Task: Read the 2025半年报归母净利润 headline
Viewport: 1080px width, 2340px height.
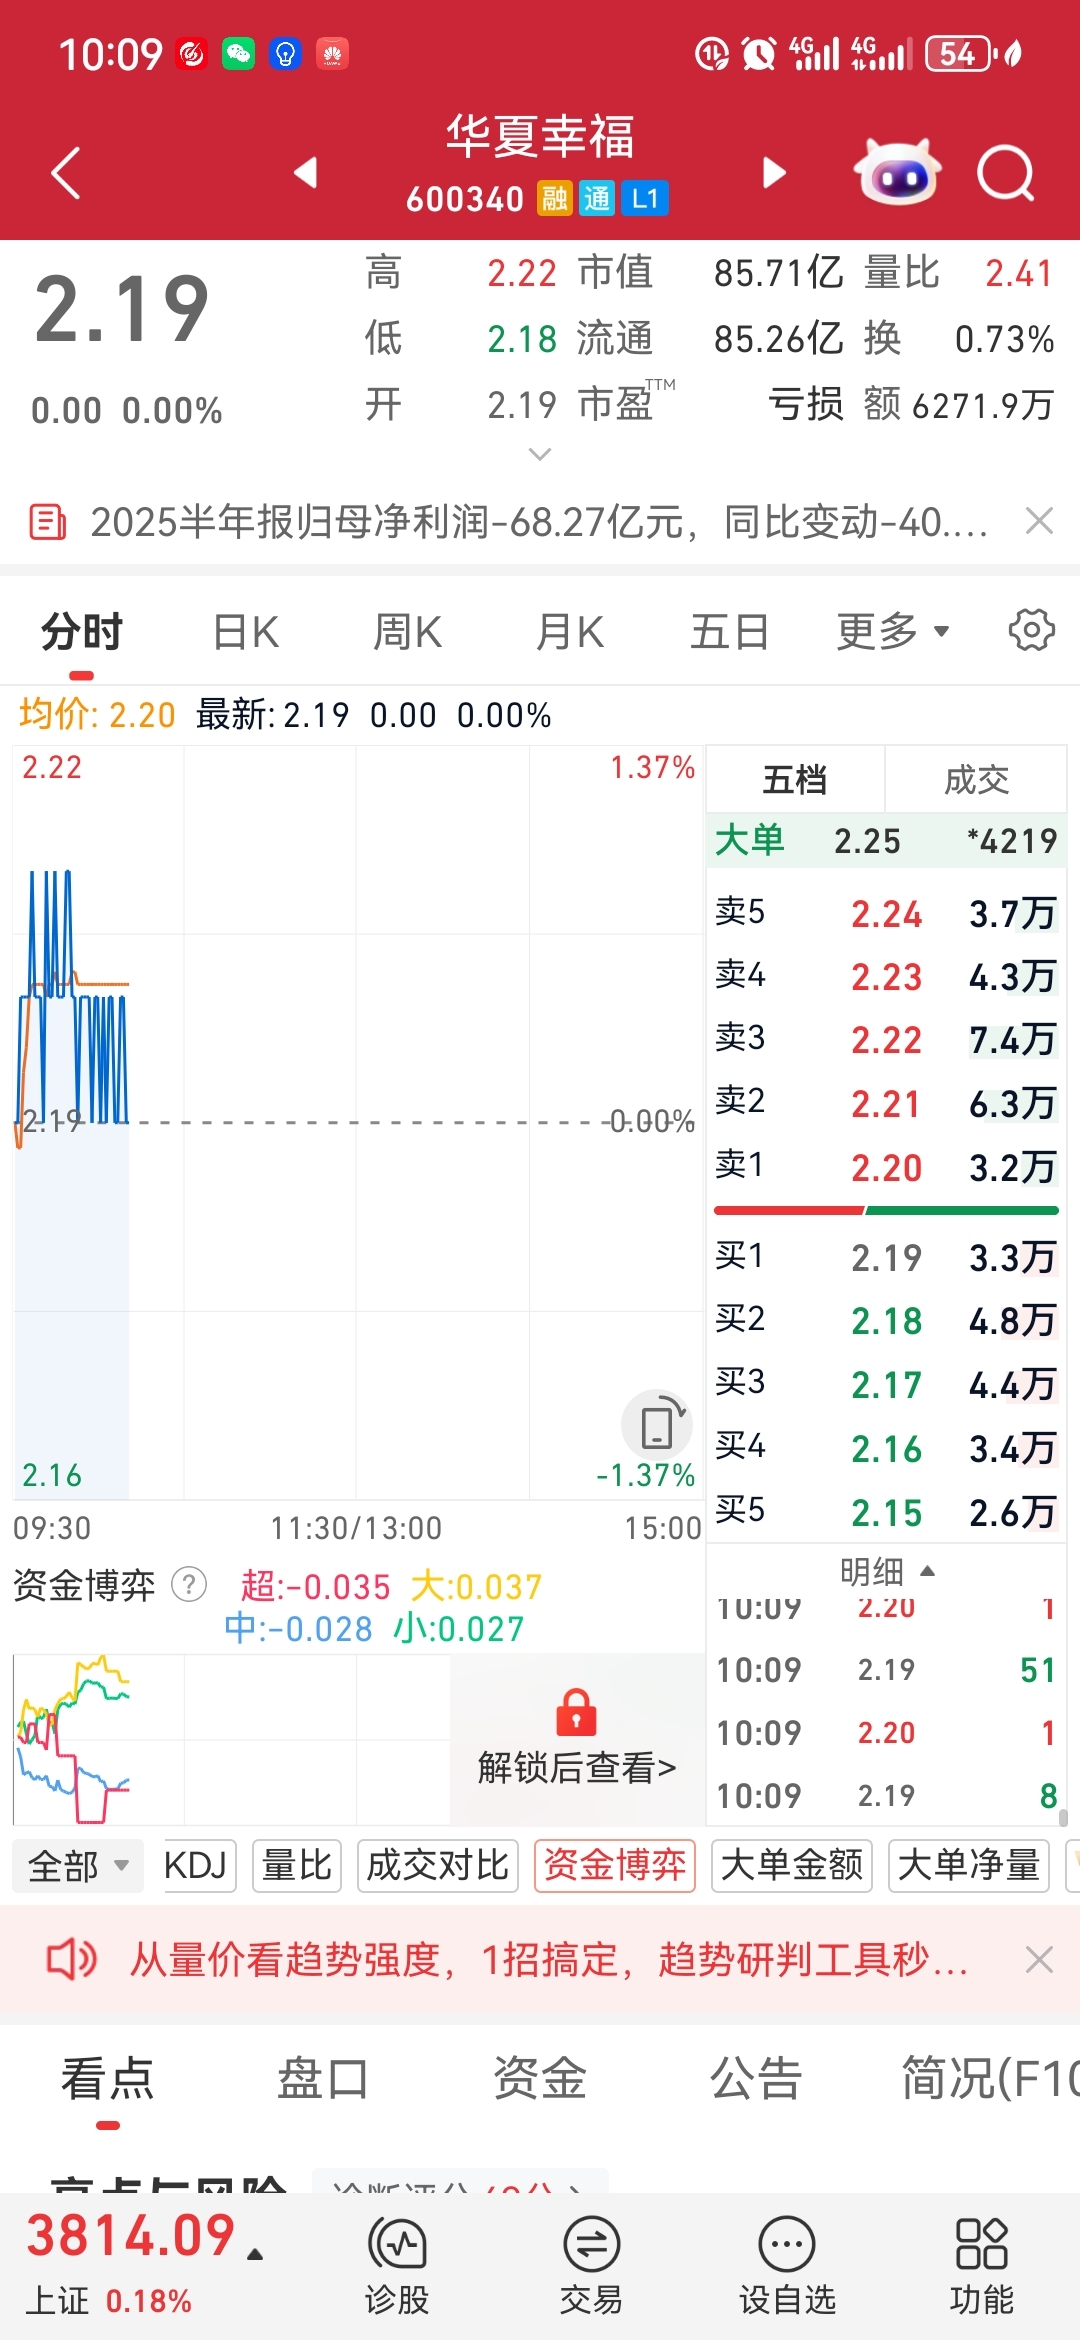Action: [539, 522]
